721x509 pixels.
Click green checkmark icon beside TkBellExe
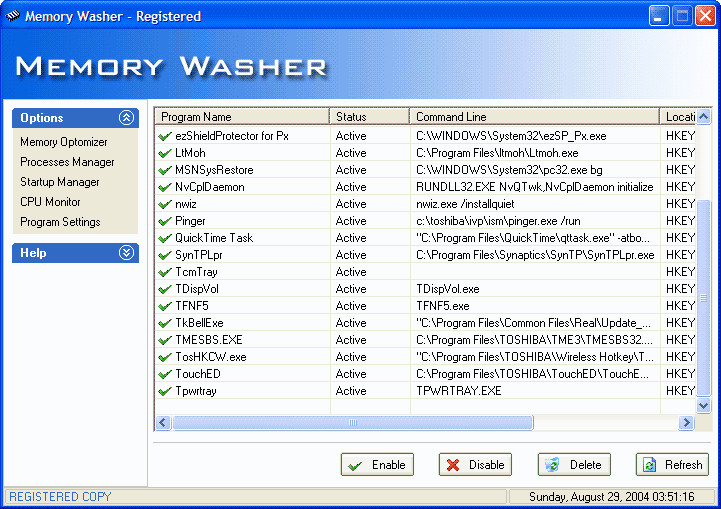click(x=165, y=324)
